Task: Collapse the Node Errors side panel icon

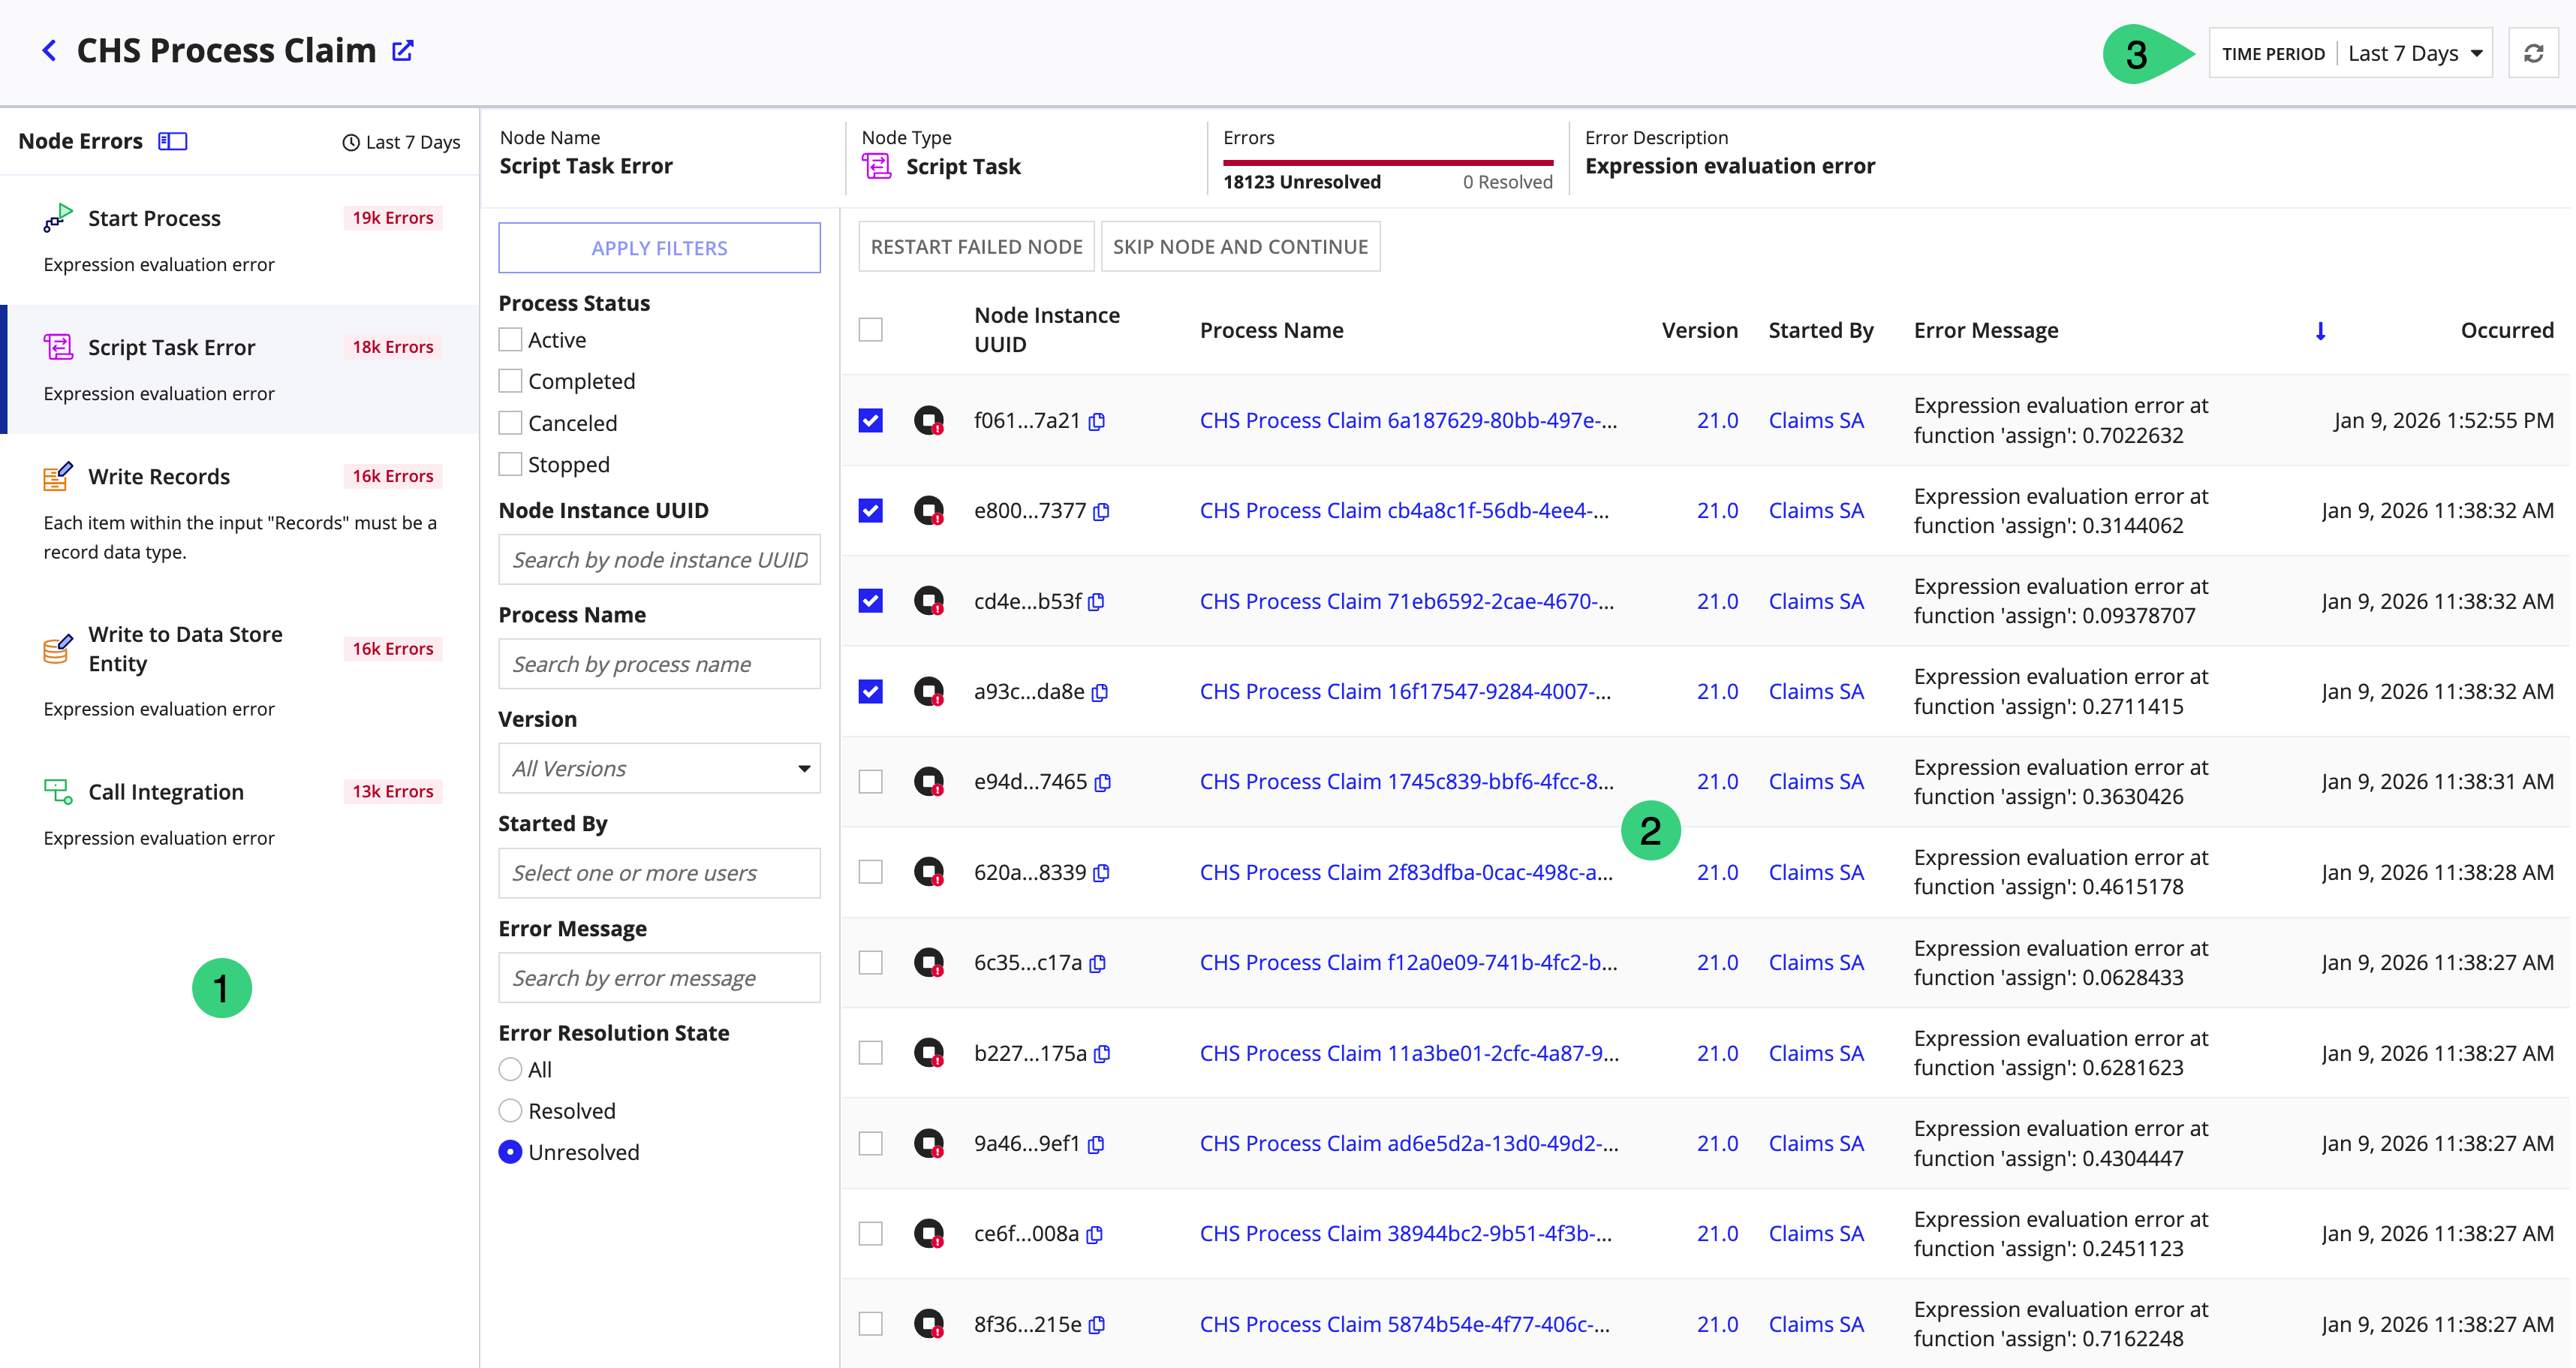Action: [172, 141]
